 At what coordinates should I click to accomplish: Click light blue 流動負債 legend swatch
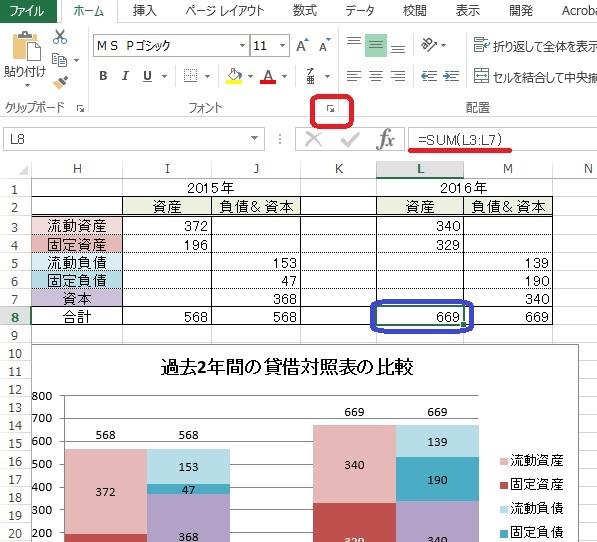pos(504,509)
